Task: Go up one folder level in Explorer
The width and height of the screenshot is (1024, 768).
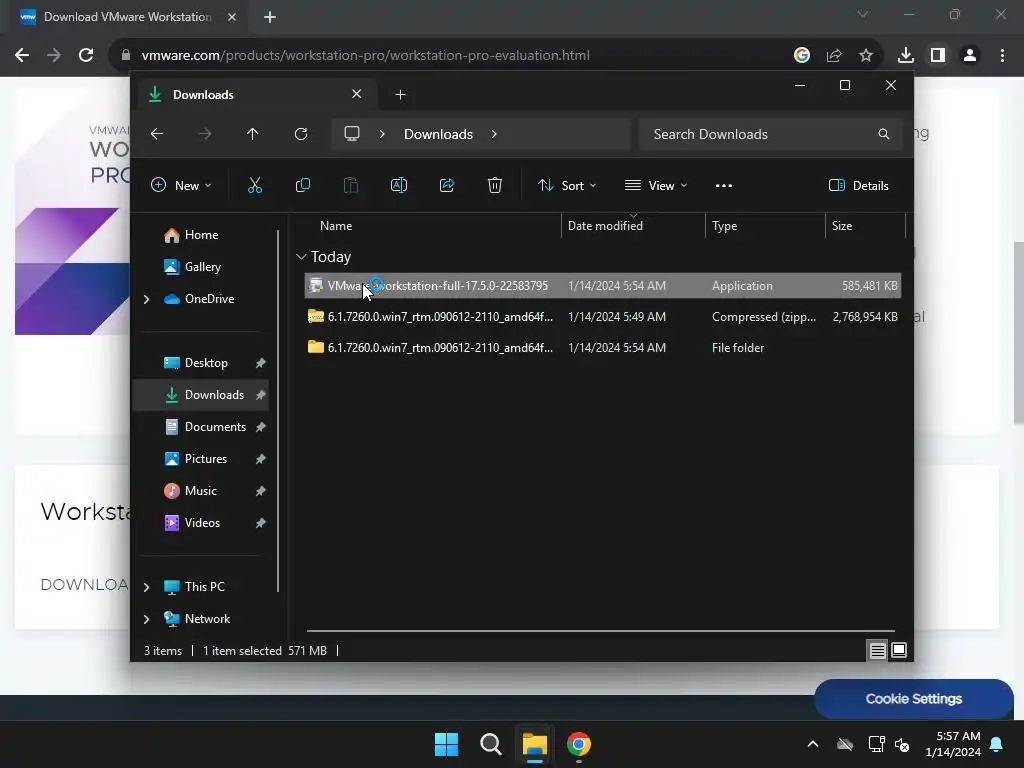Action: (x=253, y=134)
